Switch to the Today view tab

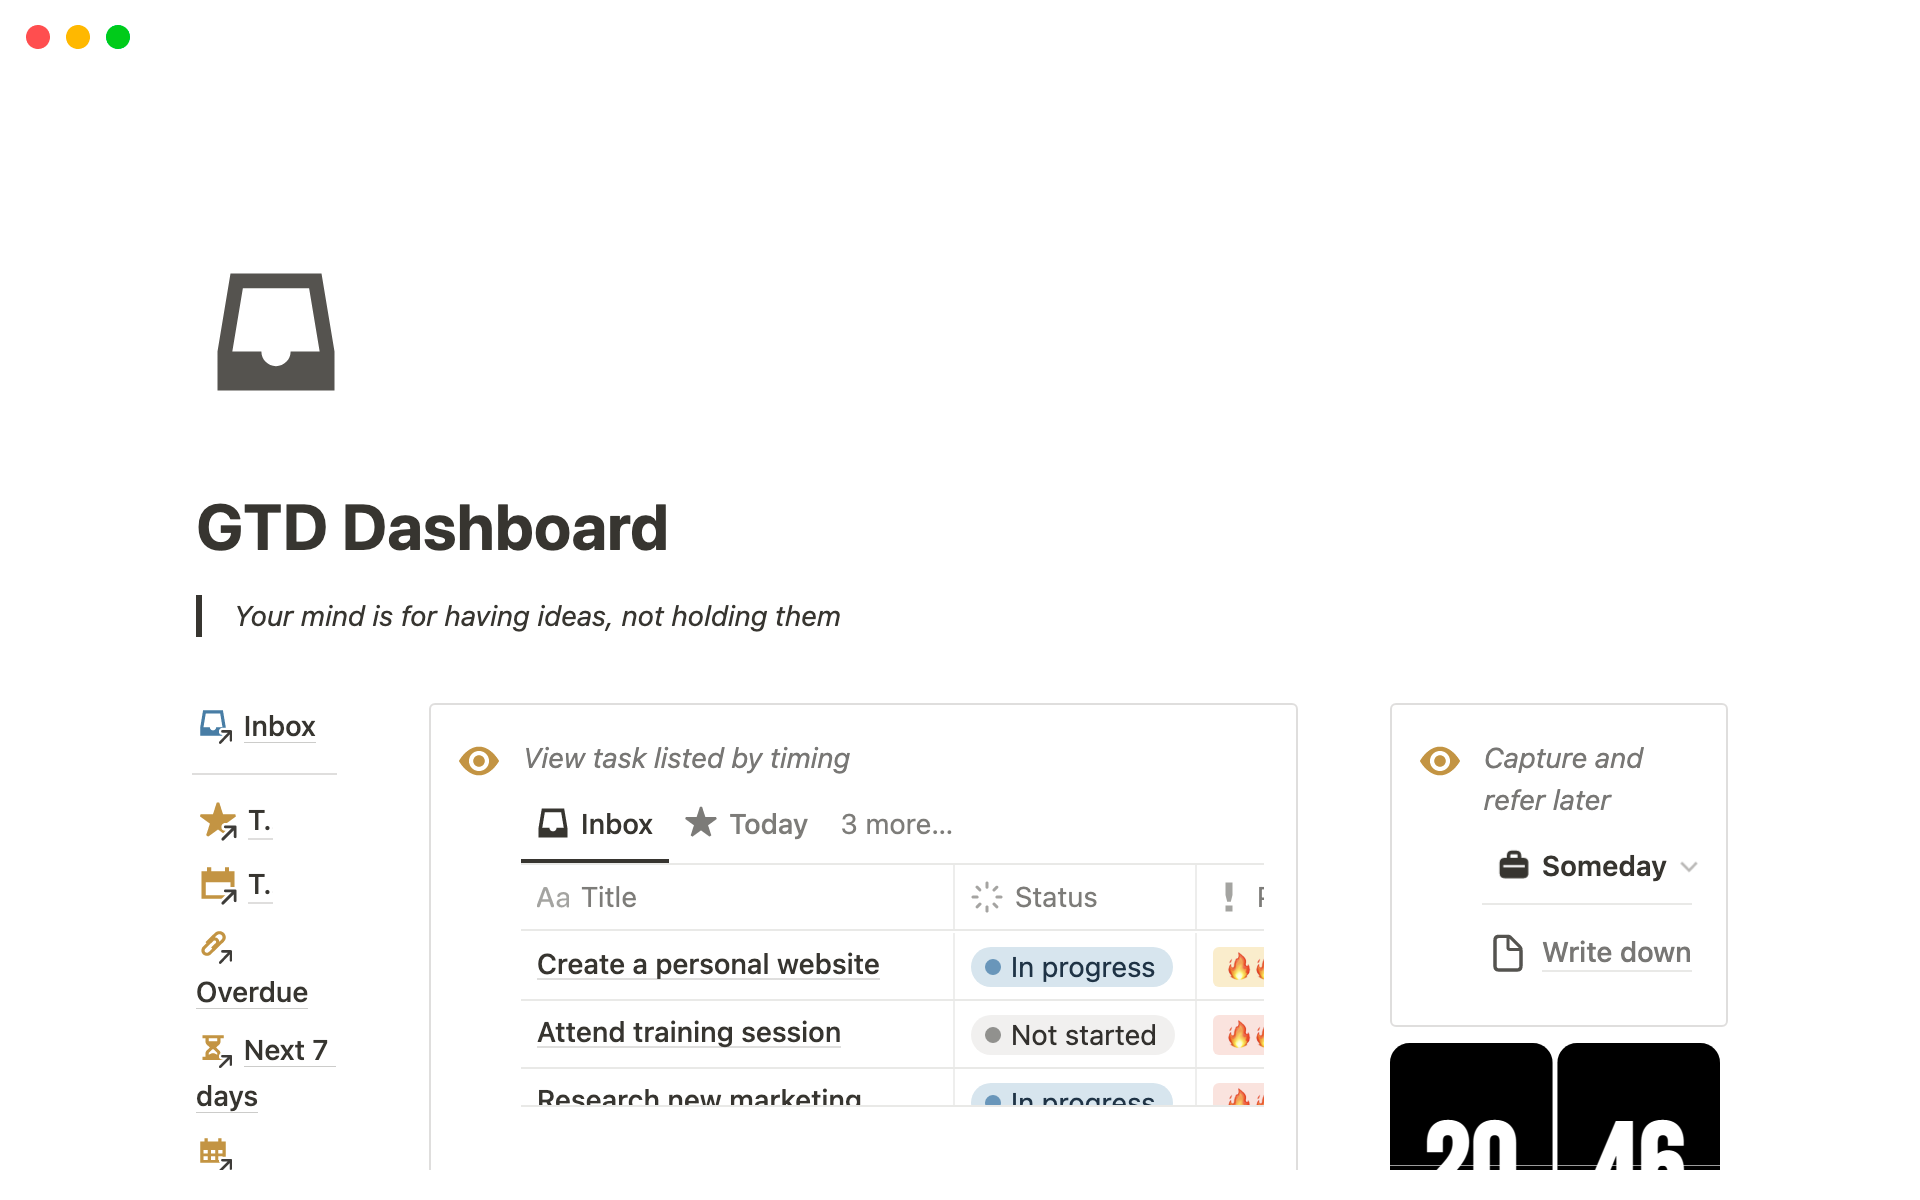[747, 825]
